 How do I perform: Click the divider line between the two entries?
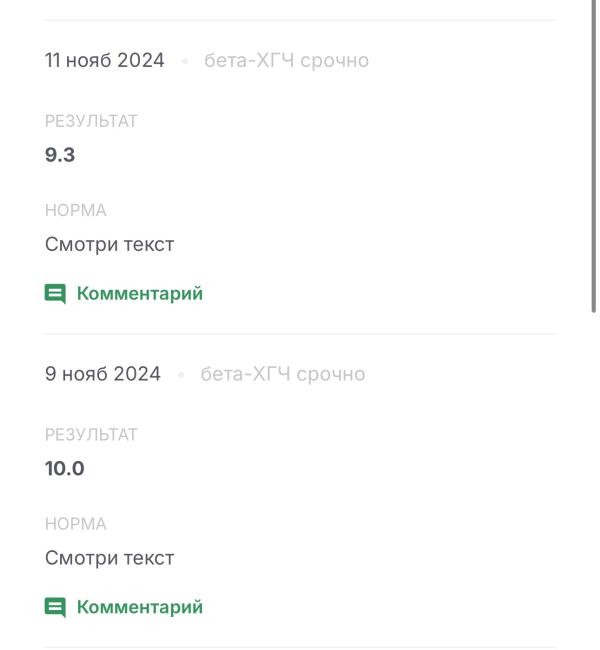300,334
